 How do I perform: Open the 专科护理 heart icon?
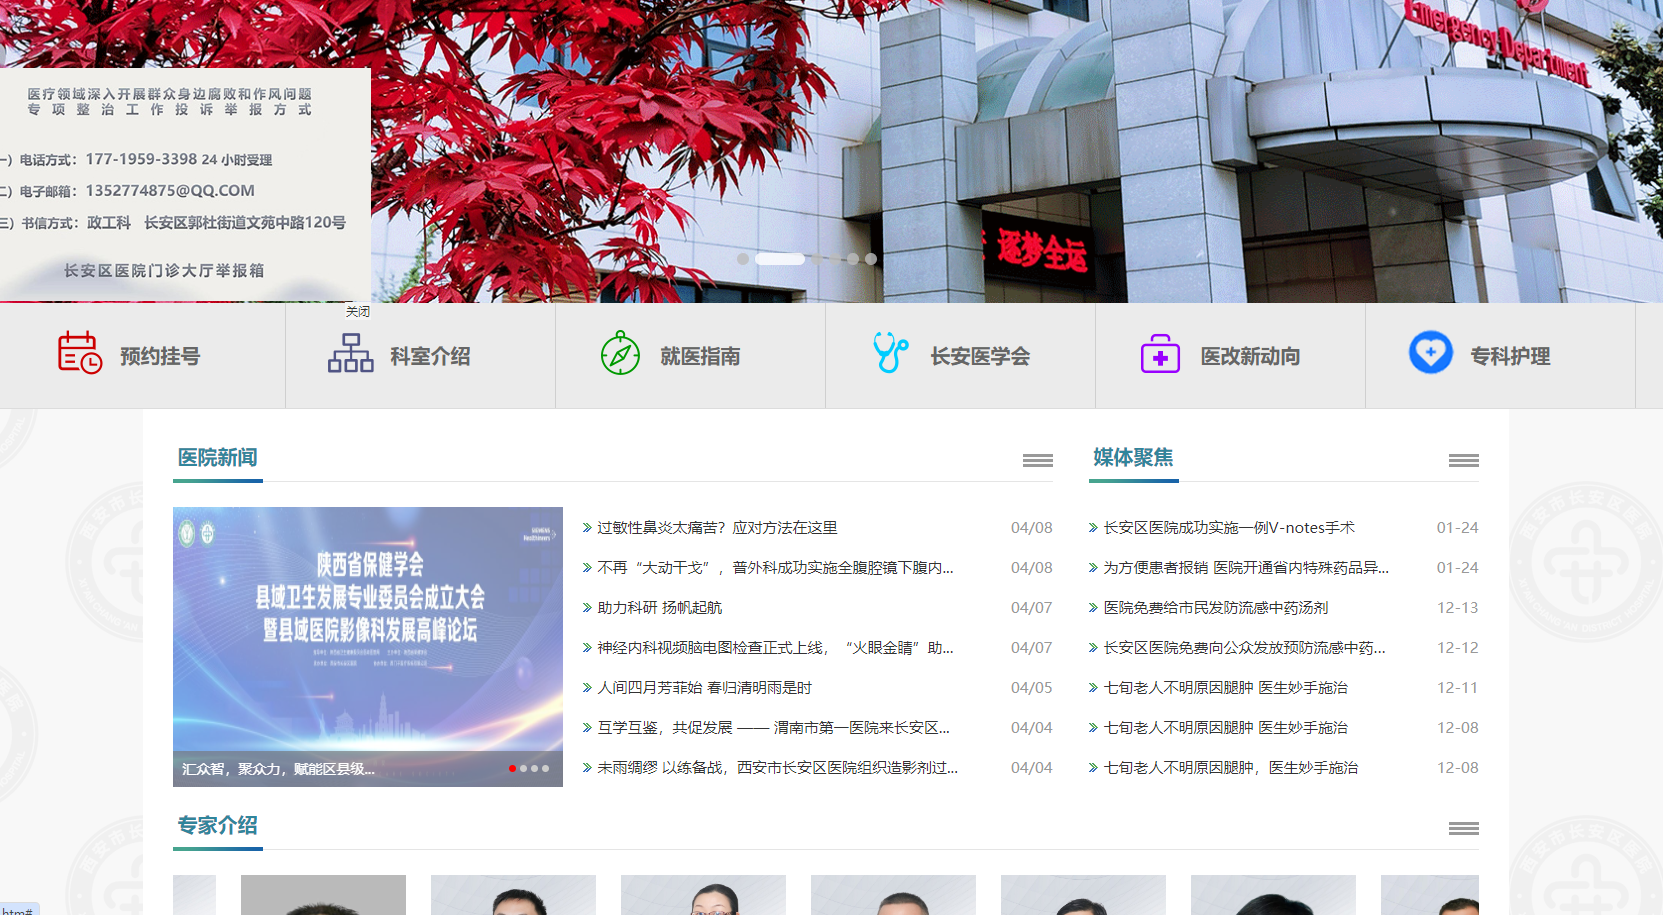coord(1430,353)
